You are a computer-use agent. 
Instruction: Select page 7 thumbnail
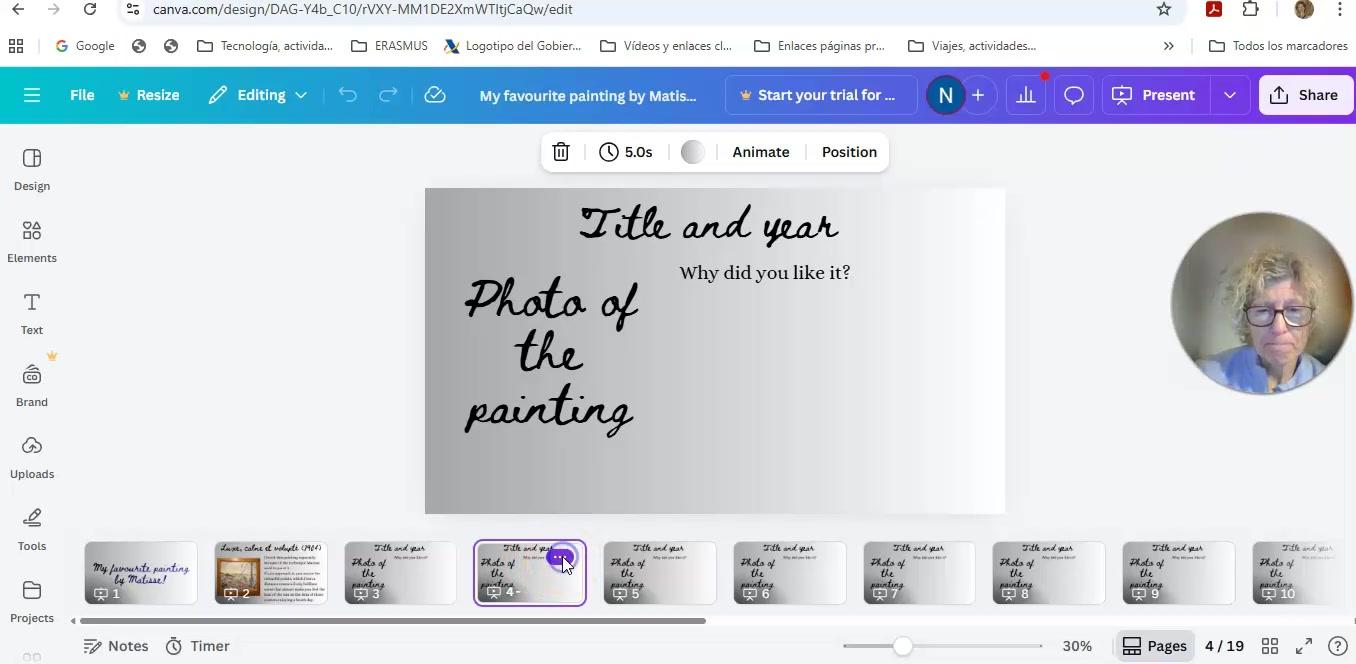coord(919,573)
